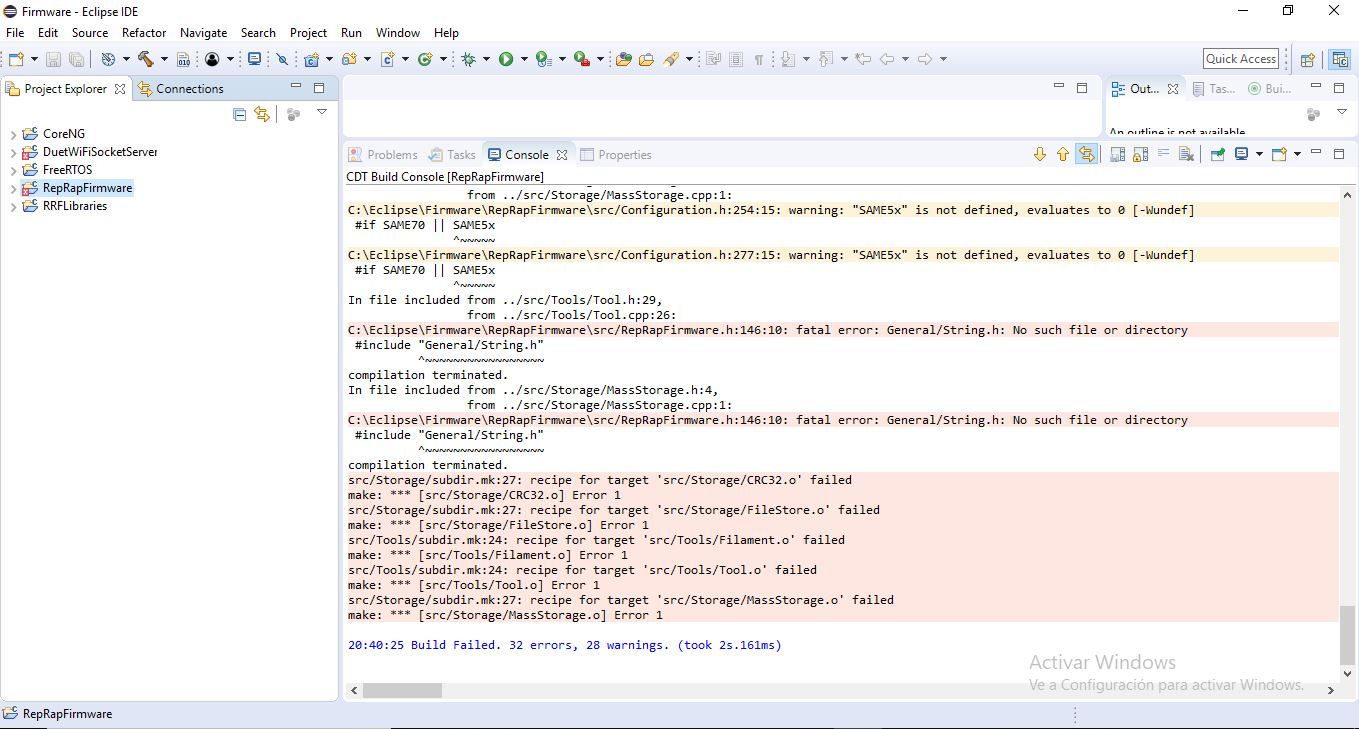Click 'make: *** [src/Tools/Tool.o] Error 1' line
The height and width of the screenshot is (729, 1359).
tap(473, 585)
